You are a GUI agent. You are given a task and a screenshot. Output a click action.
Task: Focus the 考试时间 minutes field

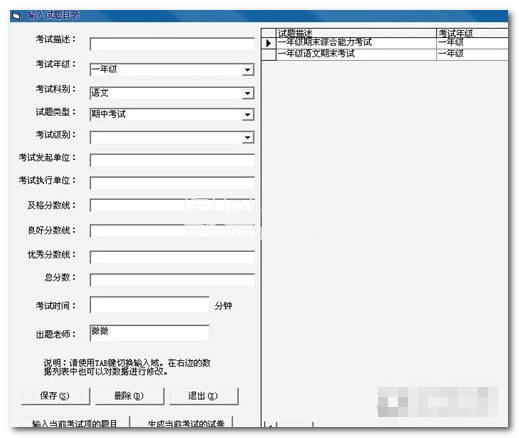coord(149,305)
